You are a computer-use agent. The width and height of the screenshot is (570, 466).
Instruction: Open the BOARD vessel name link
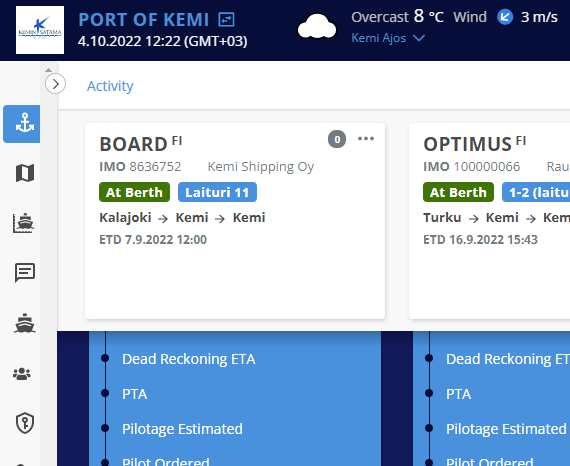pyautogui.click(x=133, y=144)
